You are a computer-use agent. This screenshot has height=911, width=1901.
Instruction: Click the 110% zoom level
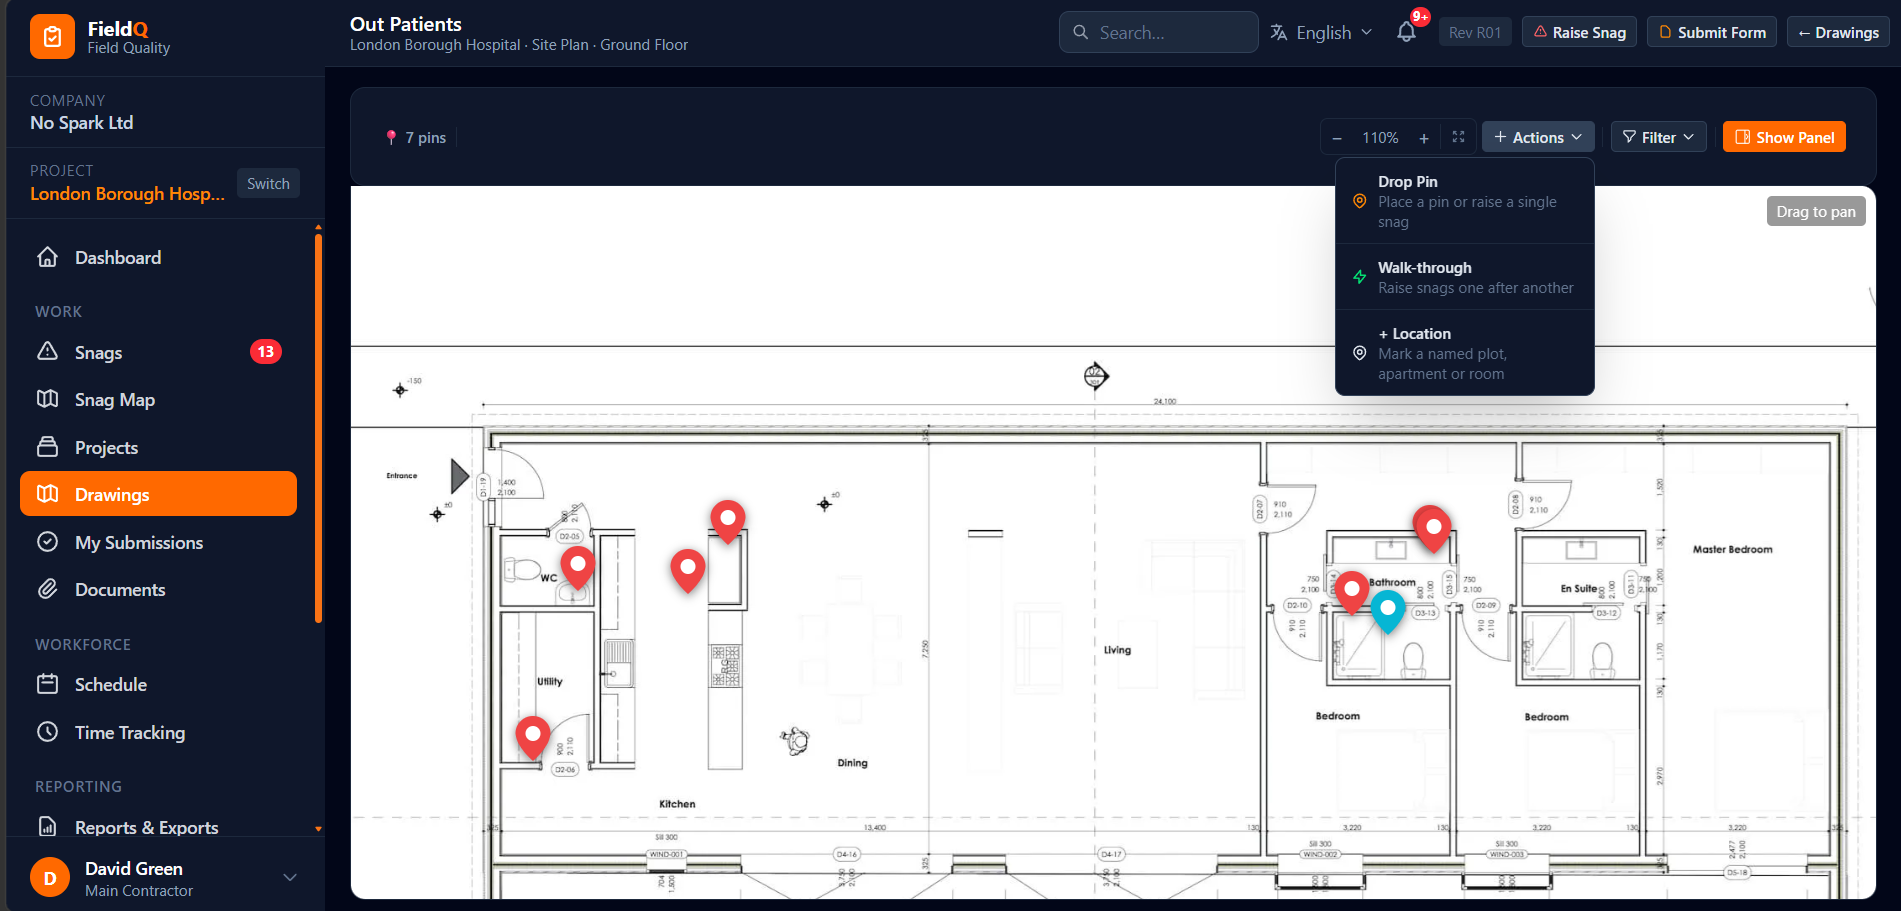(x=1380, y=138)
